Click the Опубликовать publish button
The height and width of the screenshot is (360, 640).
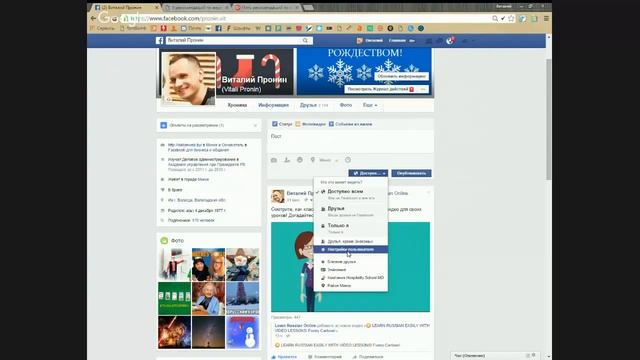pos(411,173)
